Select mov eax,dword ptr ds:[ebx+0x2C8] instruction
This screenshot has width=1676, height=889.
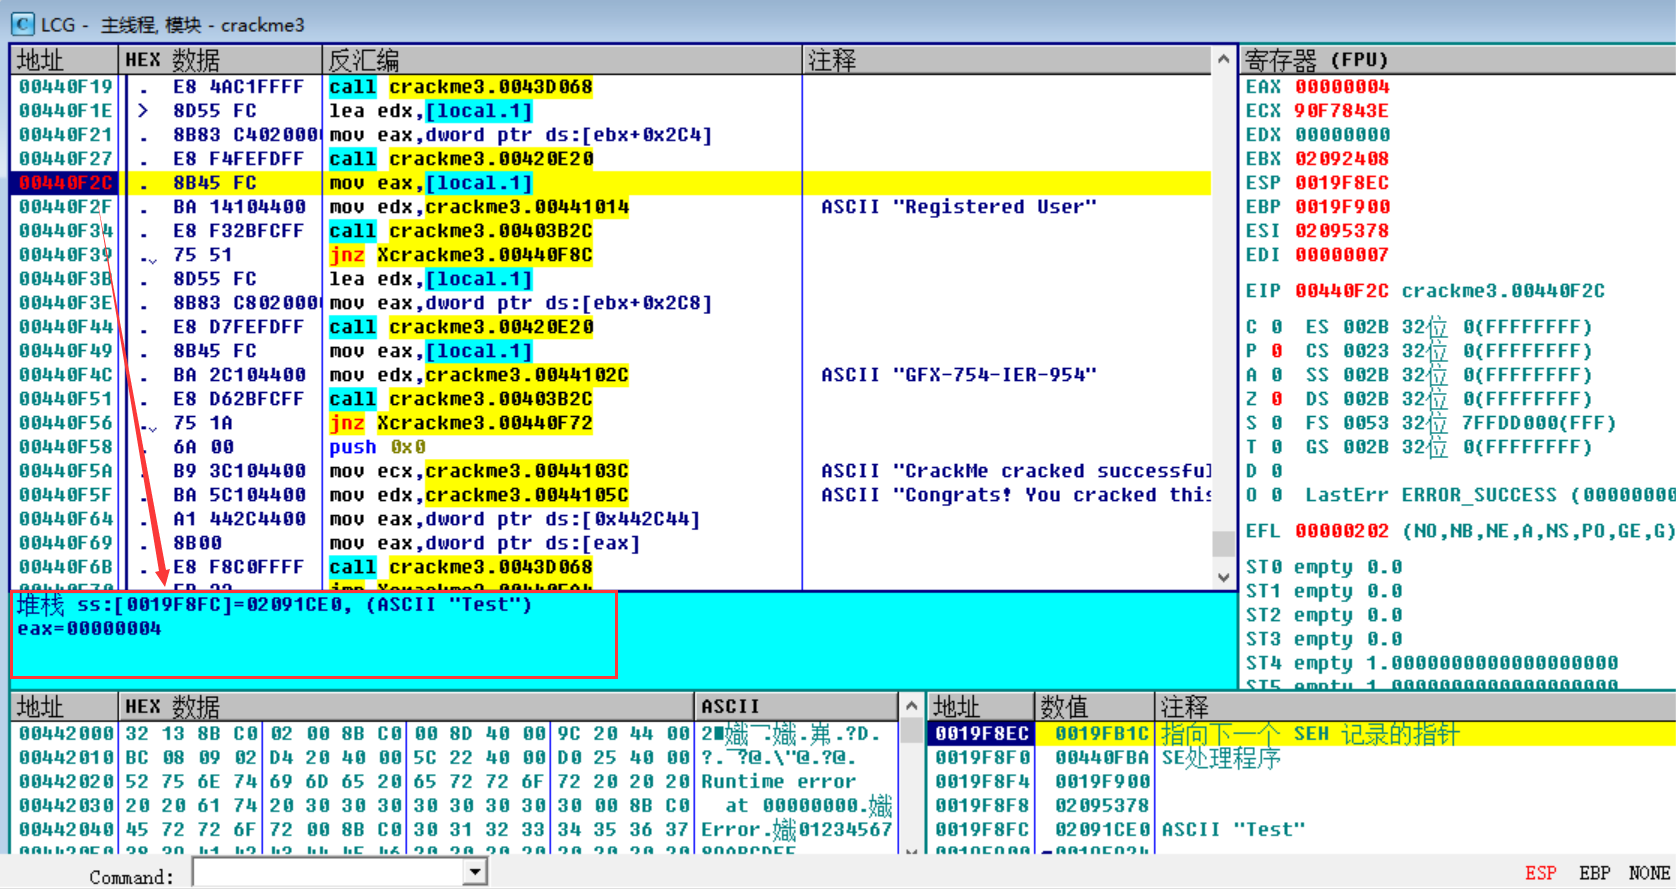[521, 303]
